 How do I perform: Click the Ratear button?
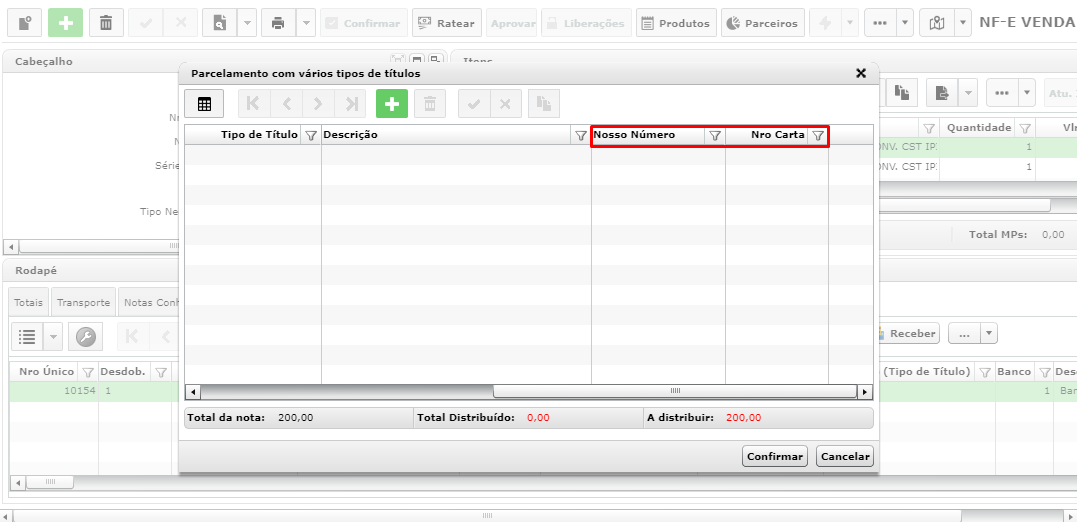click(x=447, y=23)
